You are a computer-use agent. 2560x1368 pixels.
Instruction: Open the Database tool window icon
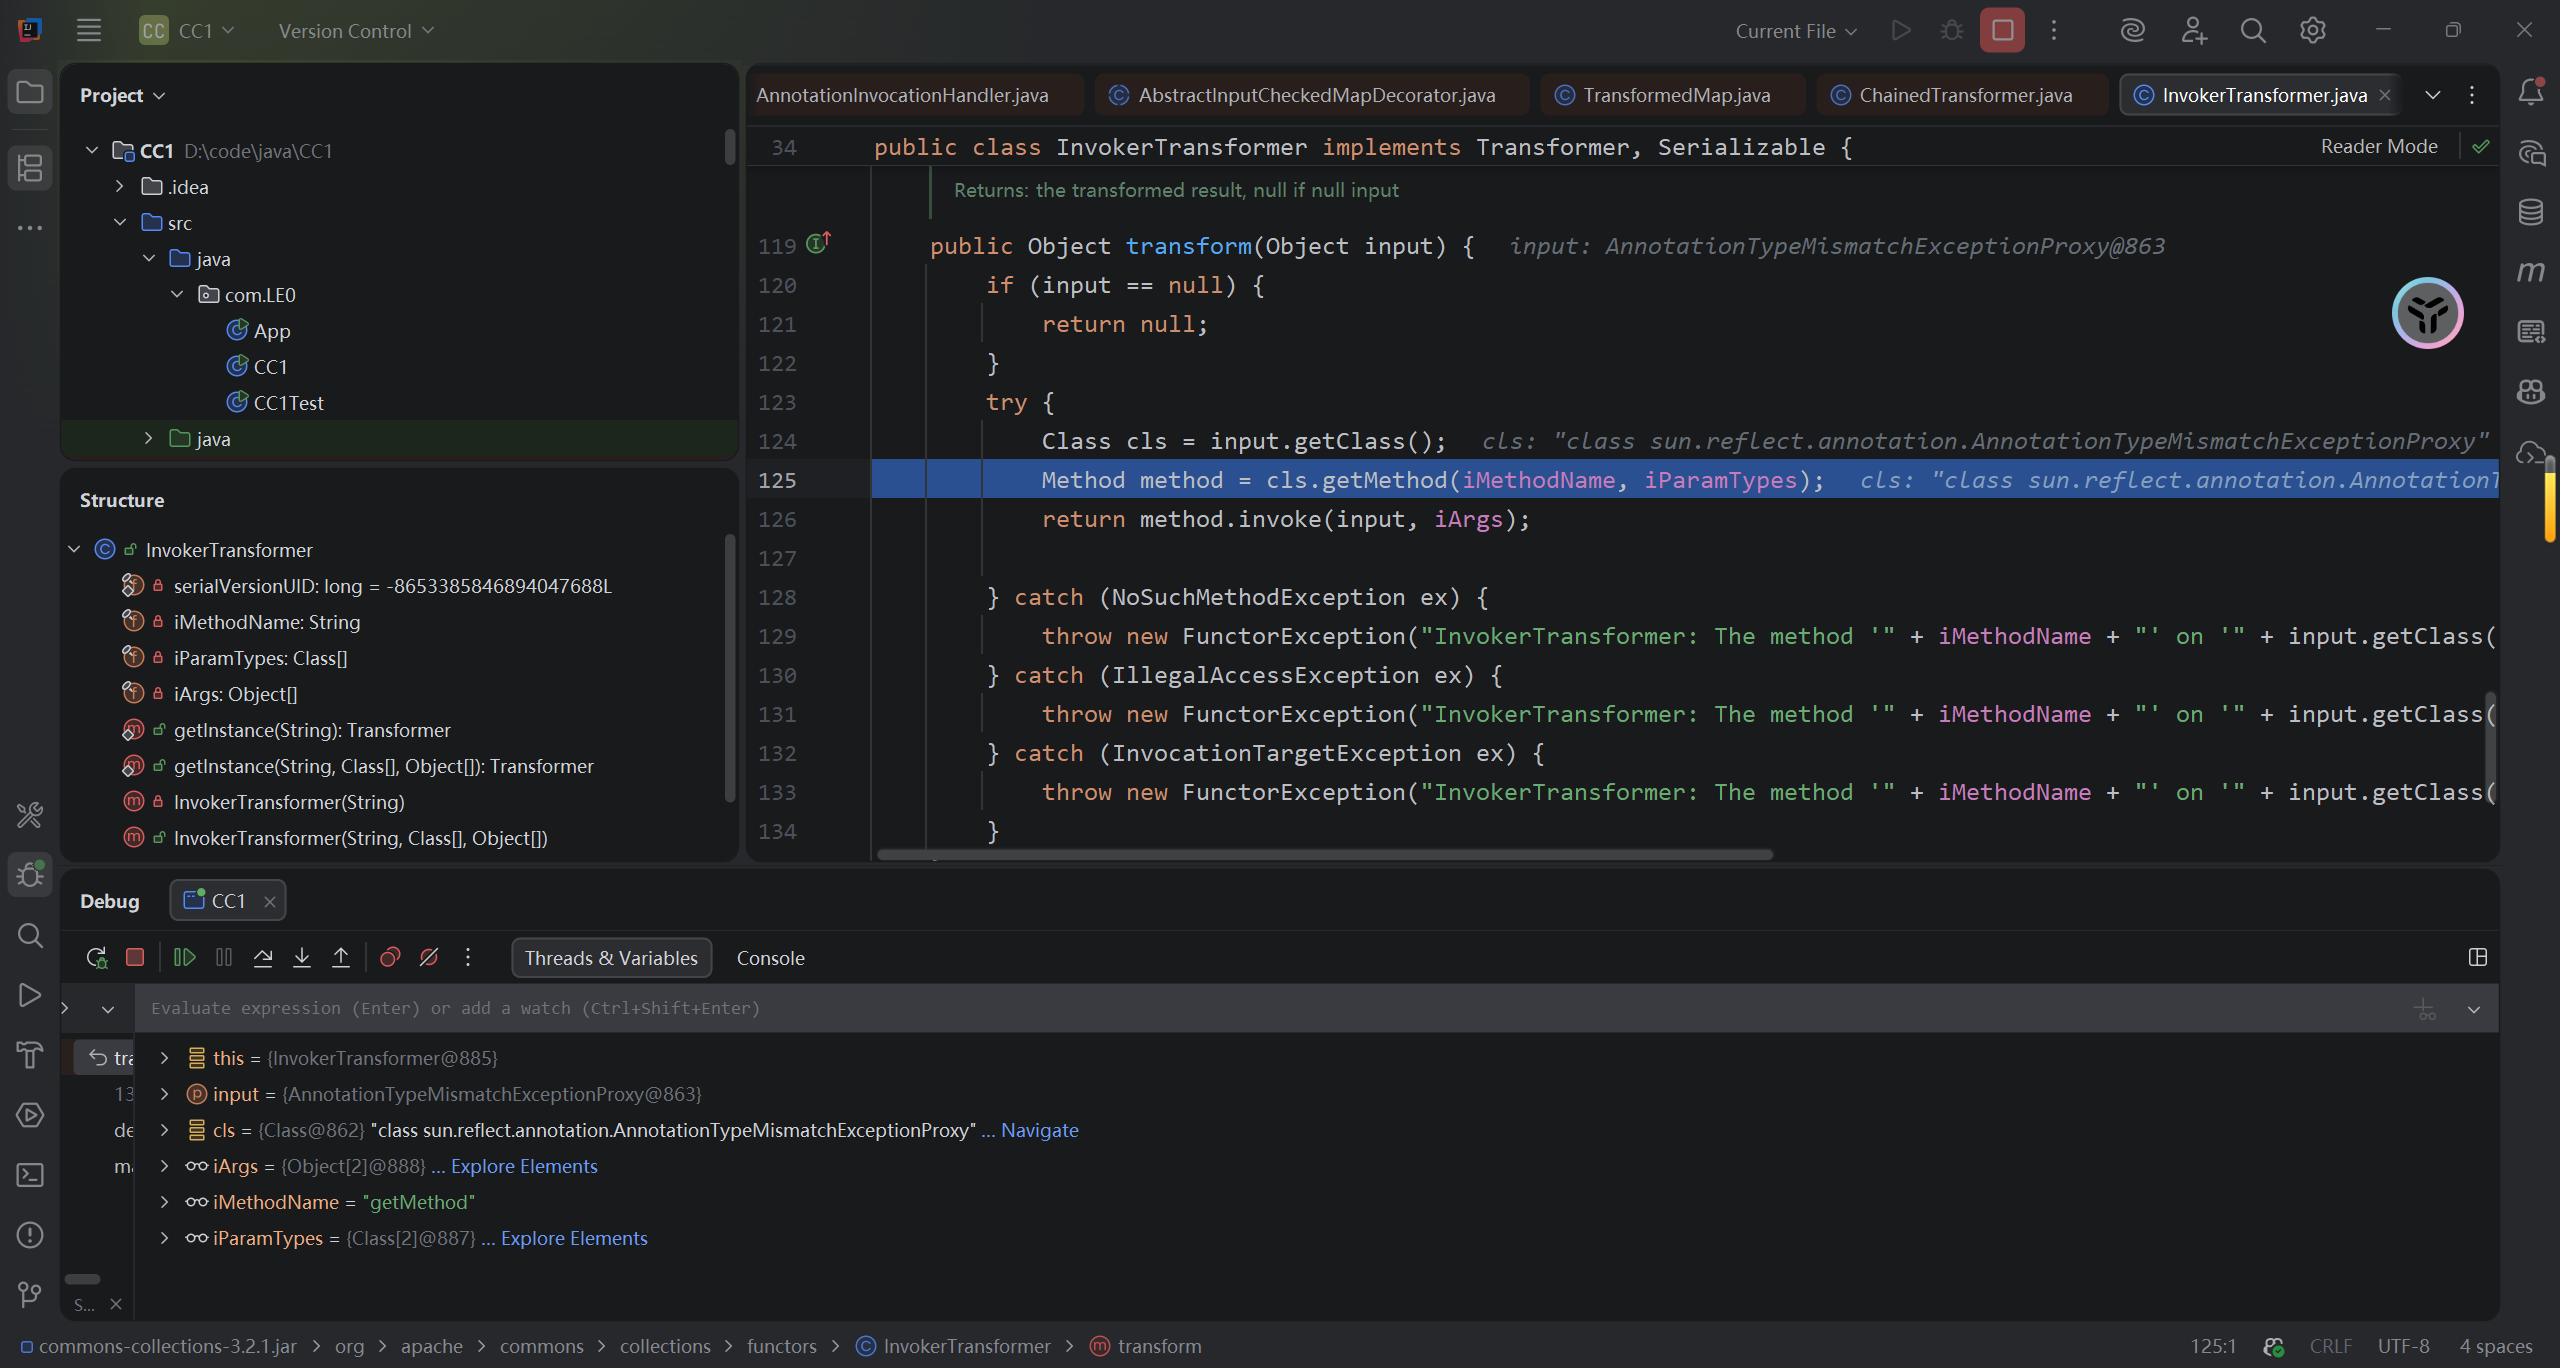(2531, 212)
